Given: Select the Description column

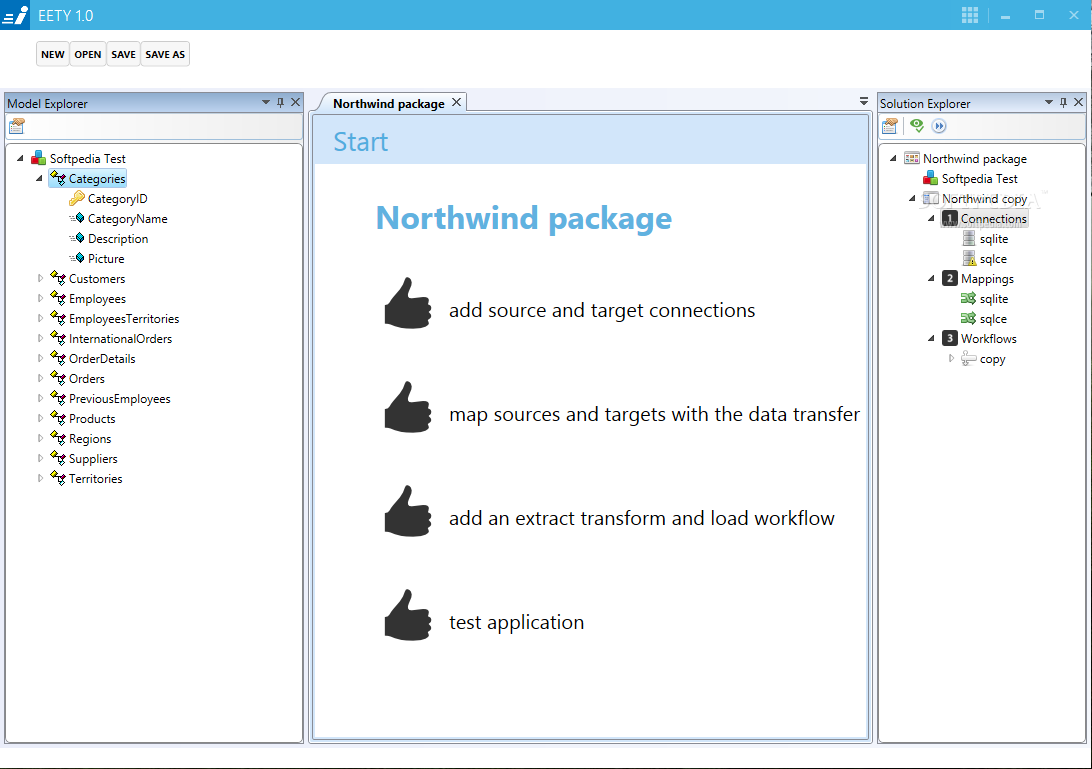Looking at the screenshot, I should (x=118, y=239).
